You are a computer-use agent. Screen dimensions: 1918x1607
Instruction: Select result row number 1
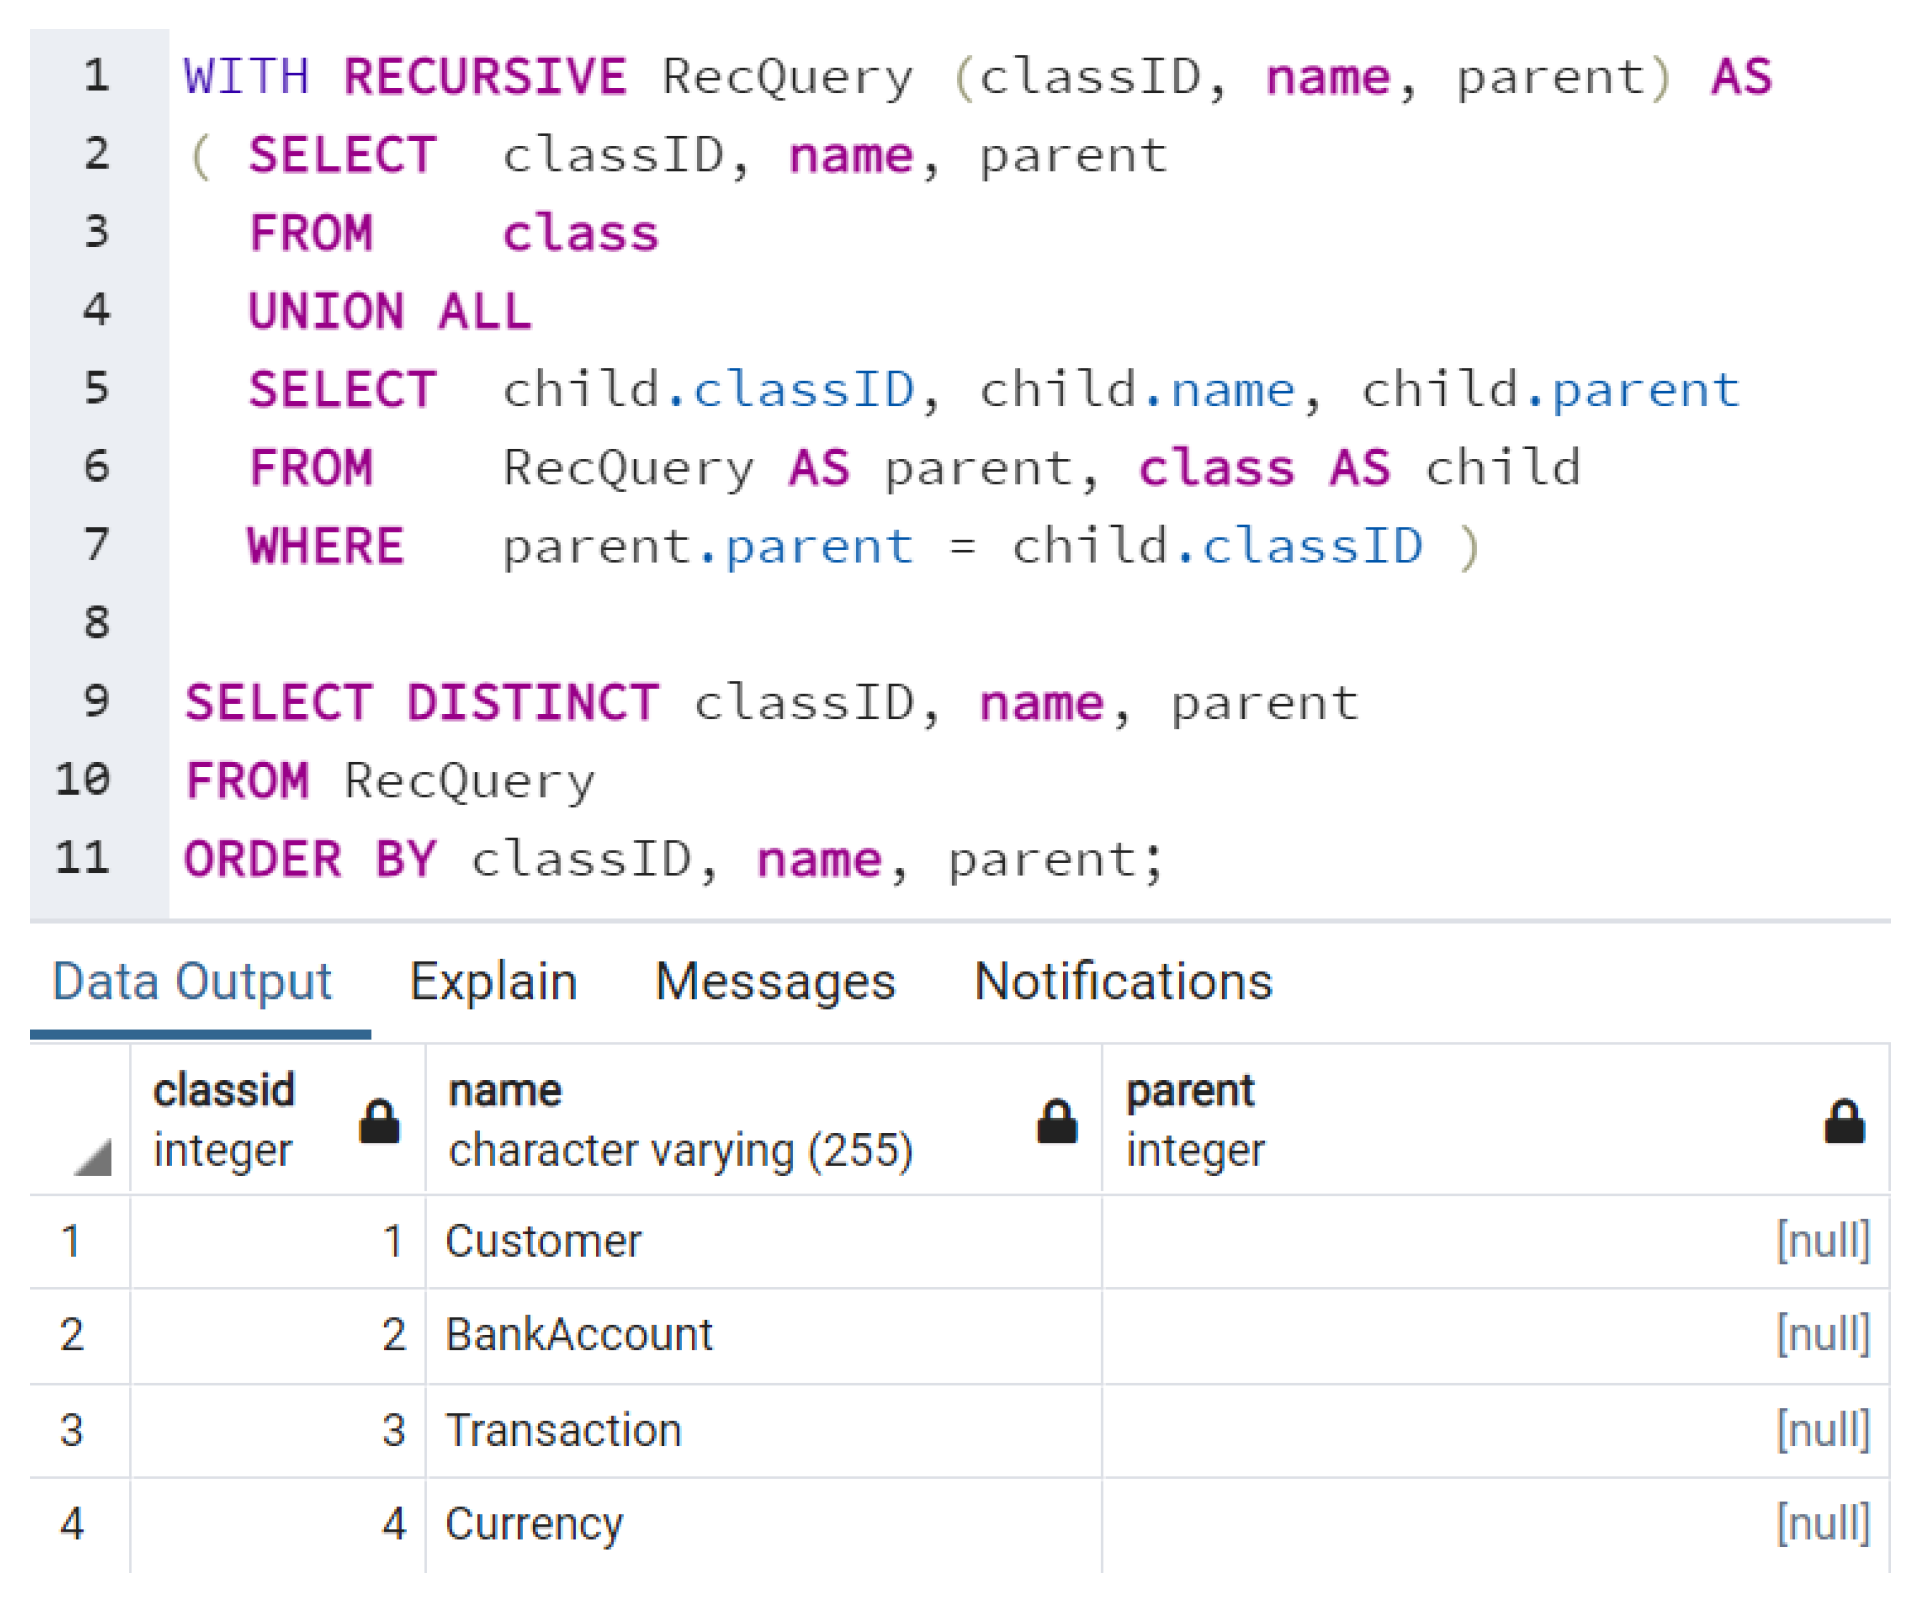click(72, 1241)
